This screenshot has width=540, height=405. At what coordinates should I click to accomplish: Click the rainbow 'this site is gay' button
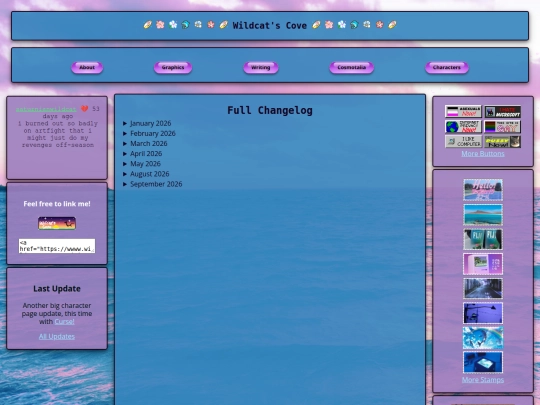pos(503,126)
